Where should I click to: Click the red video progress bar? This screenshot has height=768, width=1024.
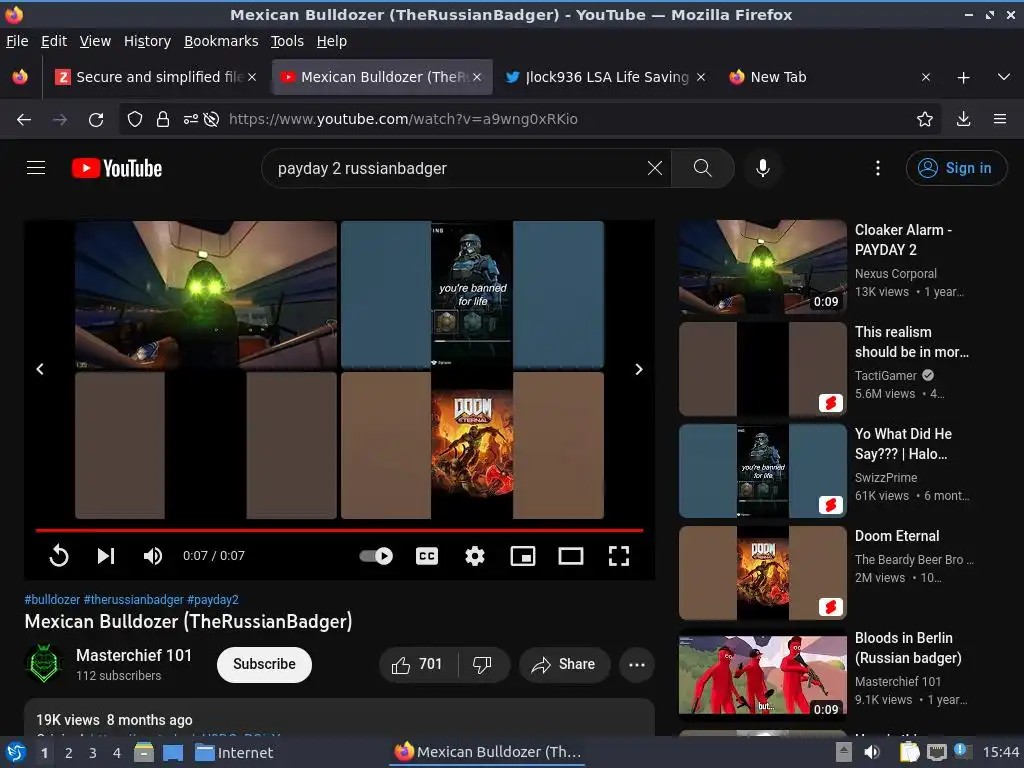click(339, 530)
